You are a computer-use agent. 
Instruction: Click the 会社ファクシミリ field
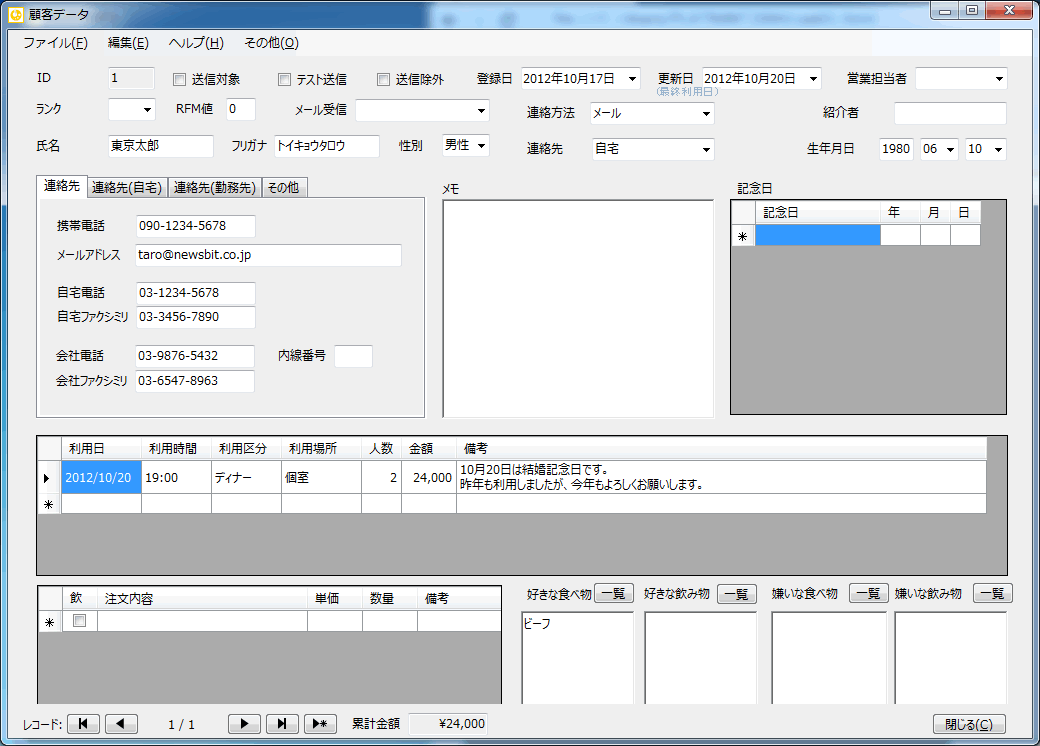195,381
